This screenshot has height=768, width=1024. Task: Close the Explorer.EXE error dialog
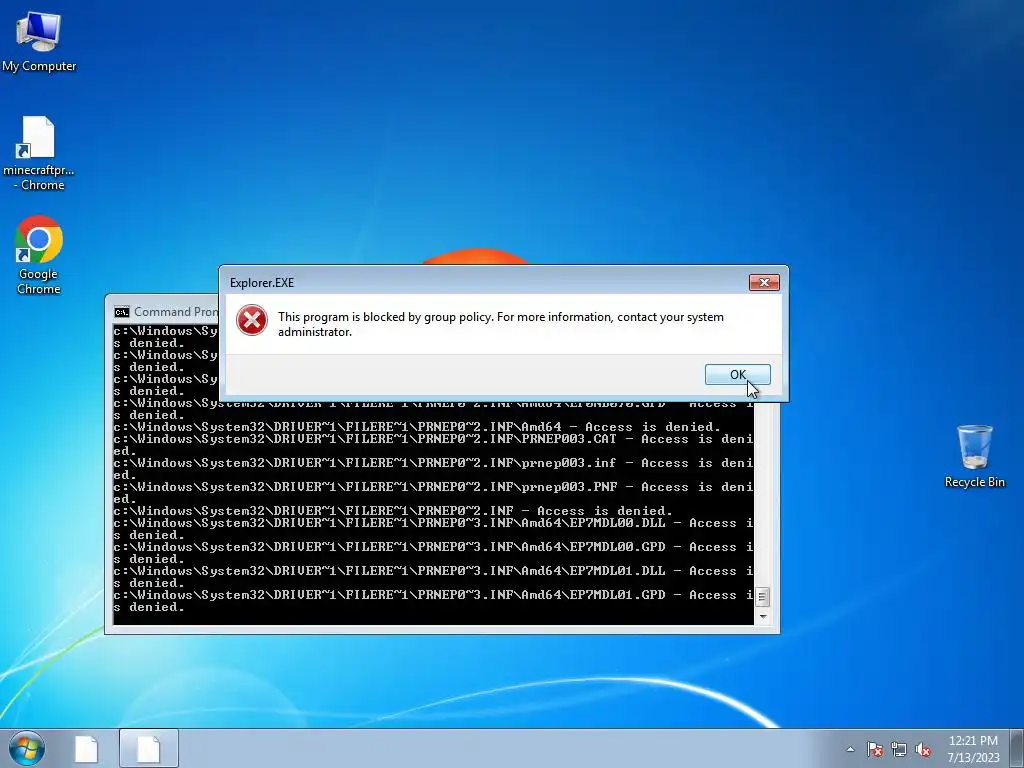(x=764, y=282)
